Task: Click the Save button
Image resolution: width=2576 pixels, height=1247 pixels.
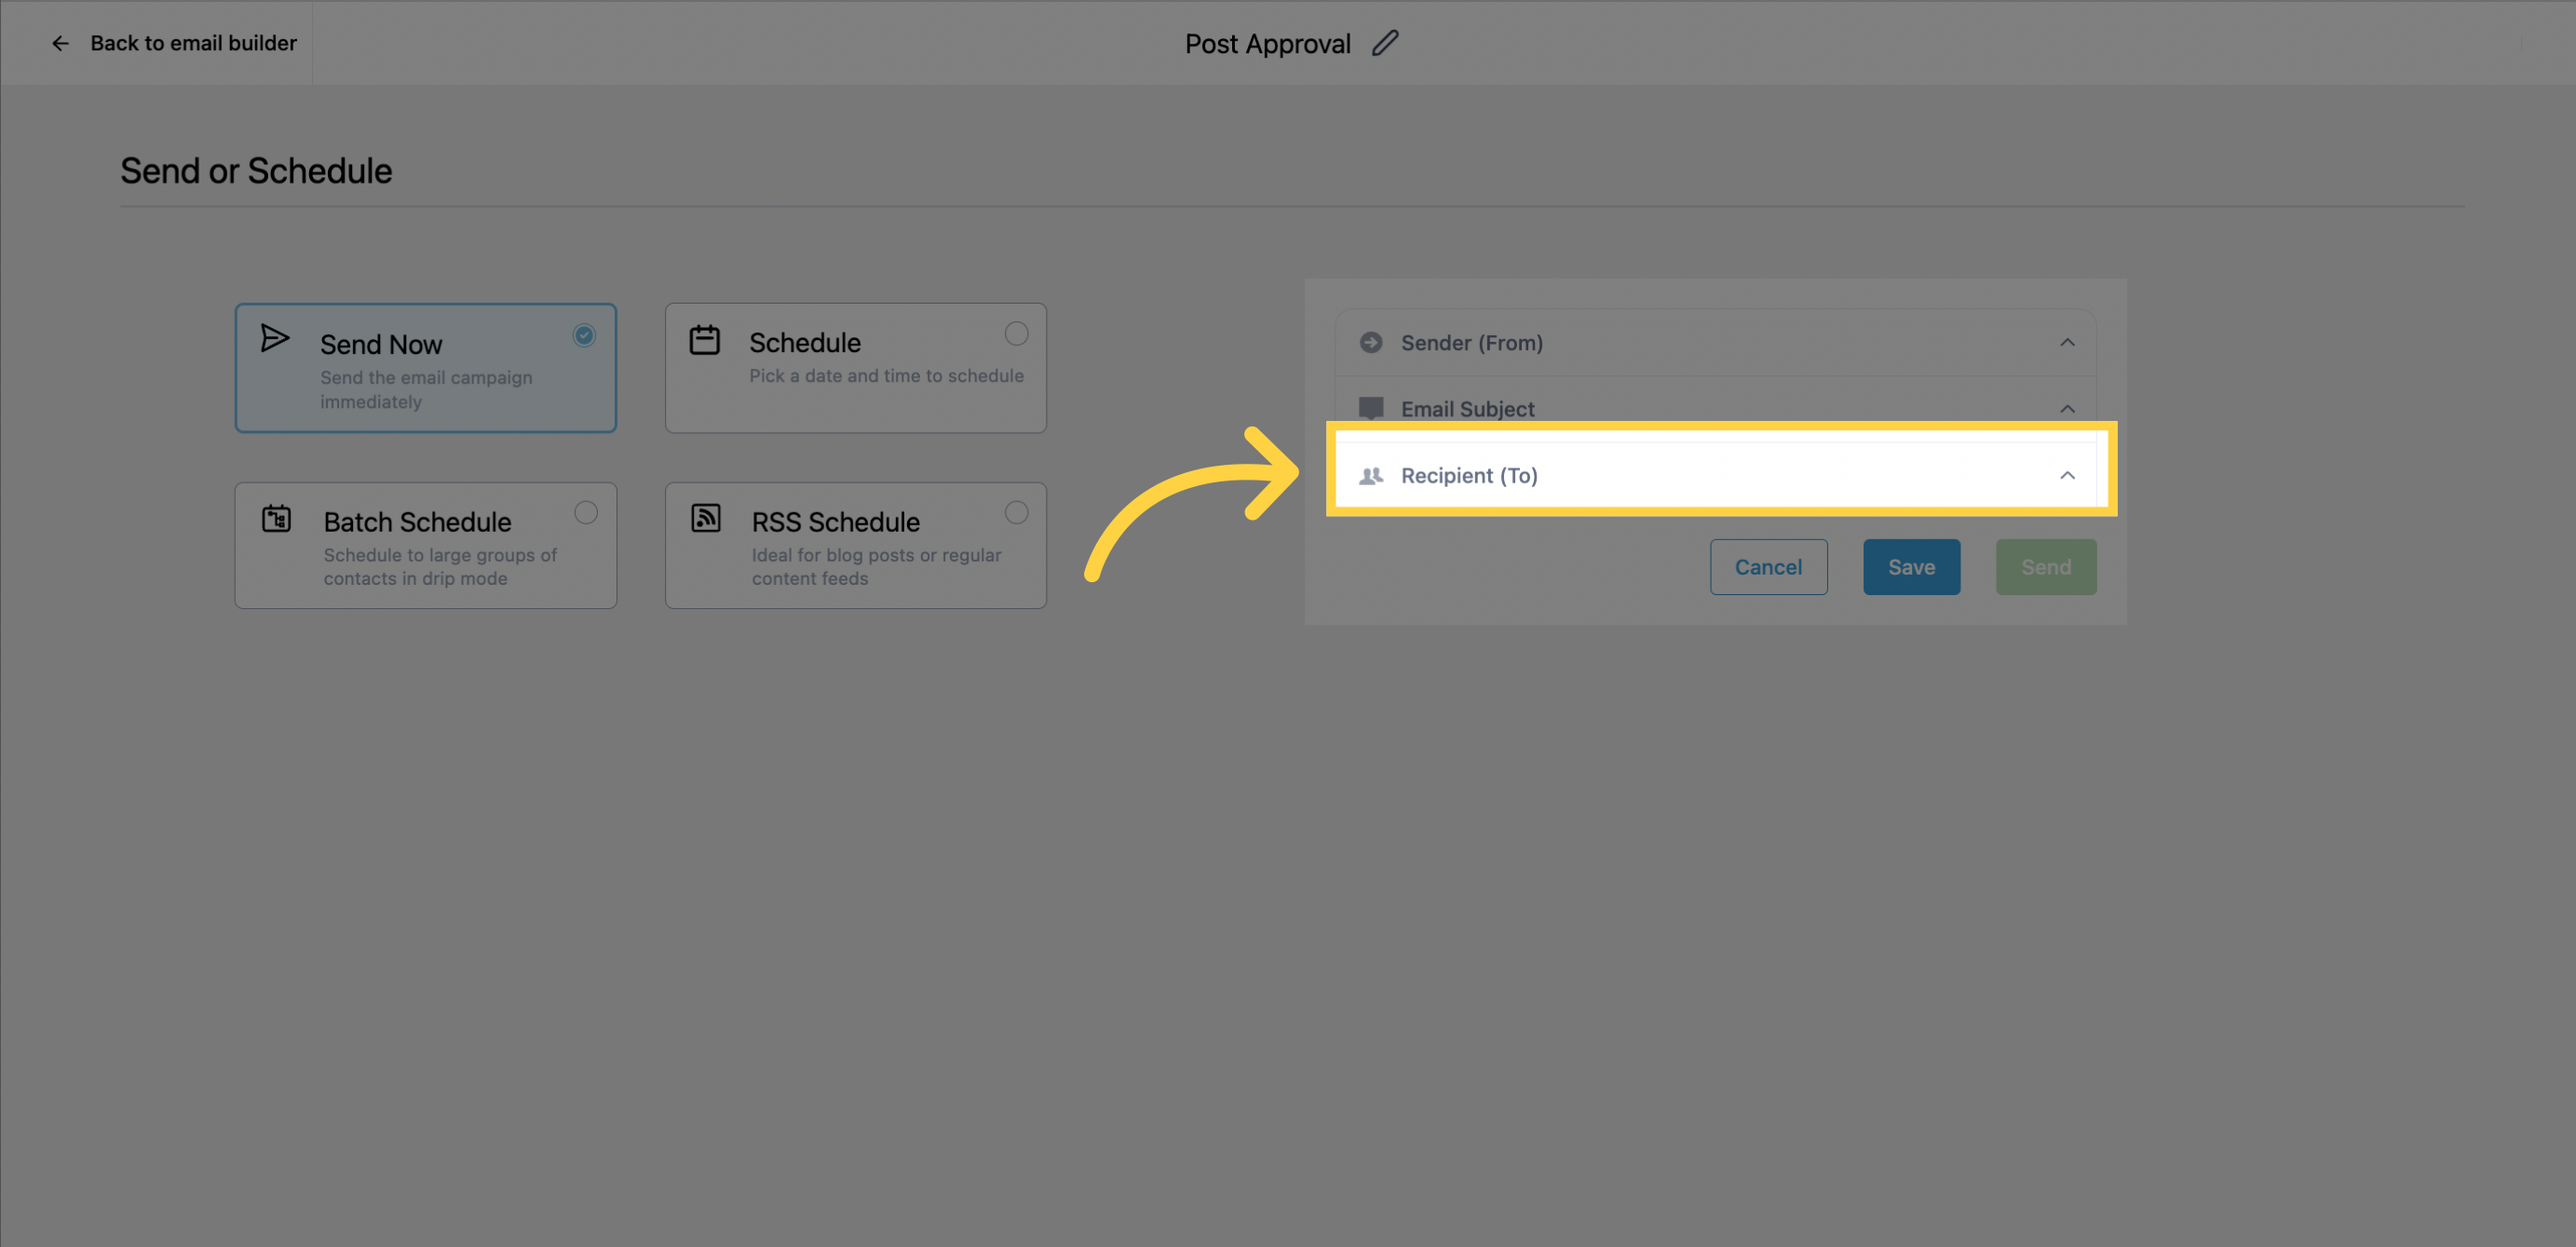Action: 1911,565
